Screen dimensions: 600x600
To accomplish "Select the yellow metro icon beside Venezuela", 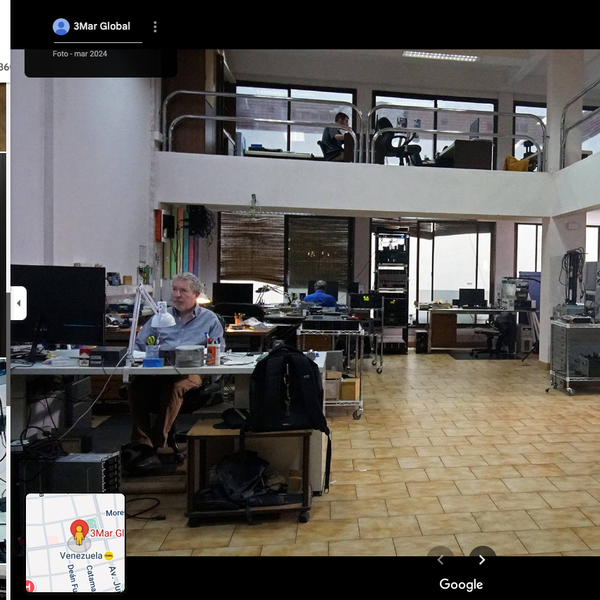I will (x=108, y=555).
